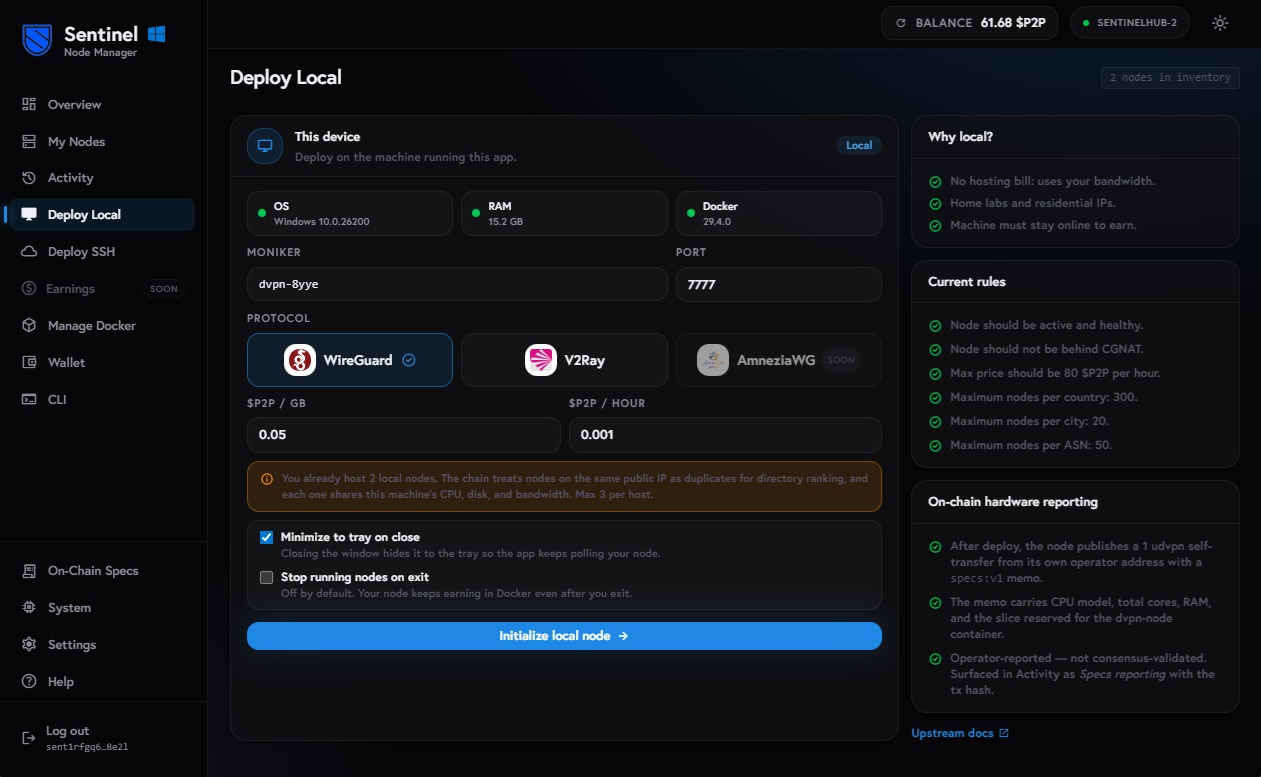Open Deploy SSH page
This screenshot has width=1261, height=777.
(x=102, y=252)
